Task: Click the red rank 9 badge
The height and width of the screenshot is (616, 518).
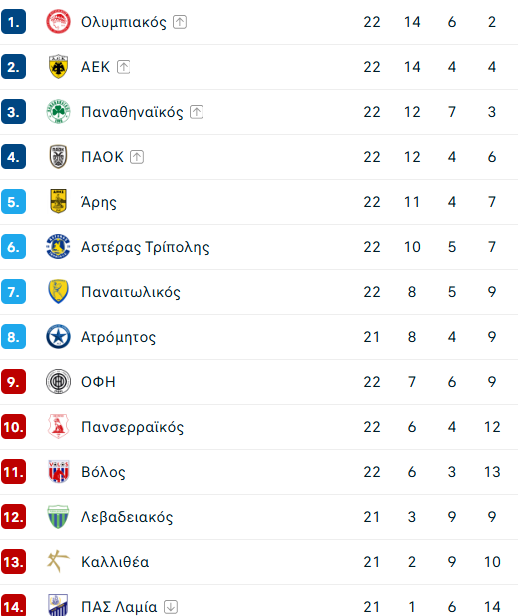Action: [x=13, y=381]
